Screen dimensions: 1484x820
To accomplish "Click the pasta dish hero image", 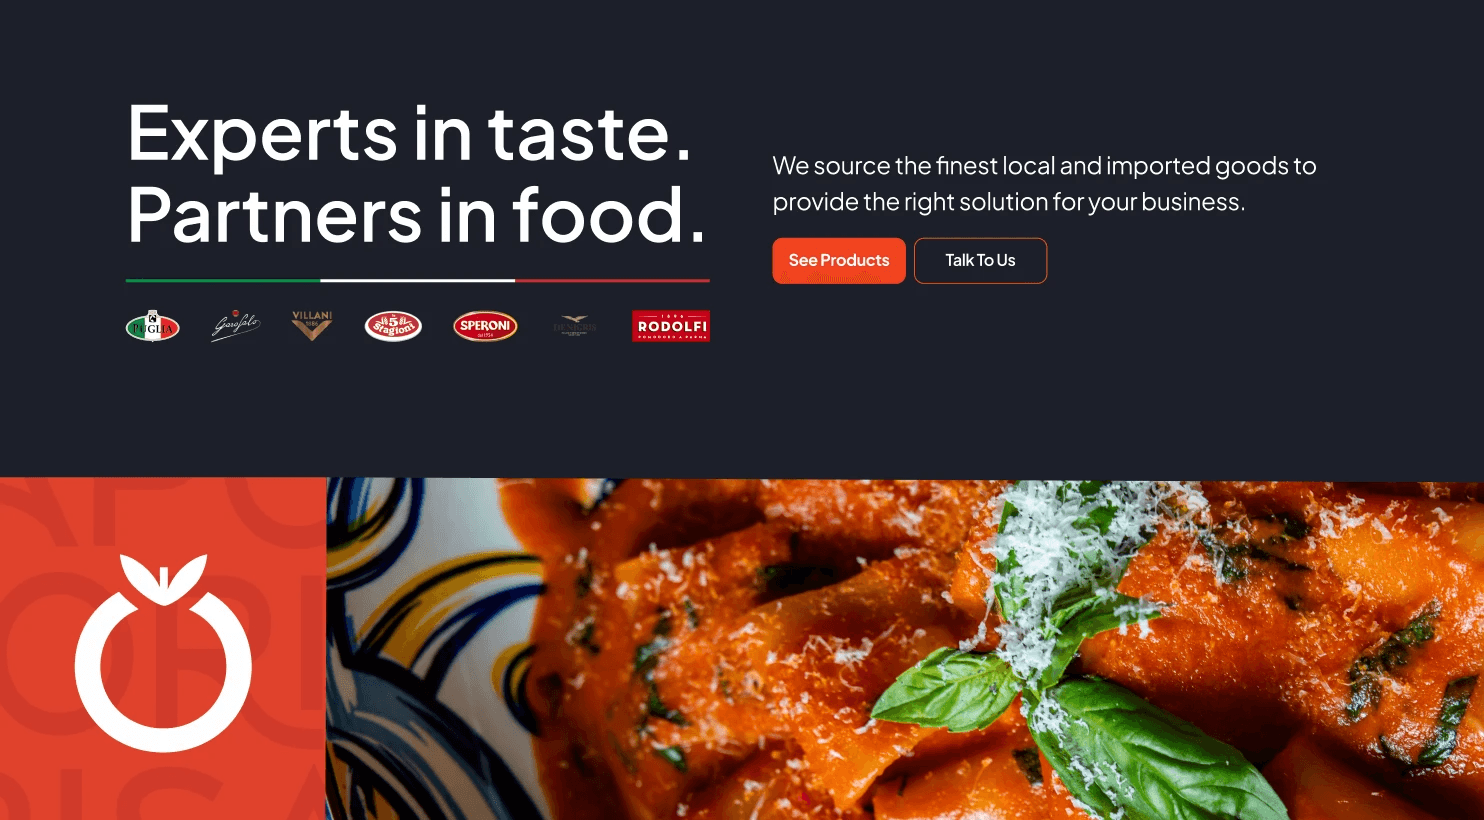I will [x=905, y=649].
